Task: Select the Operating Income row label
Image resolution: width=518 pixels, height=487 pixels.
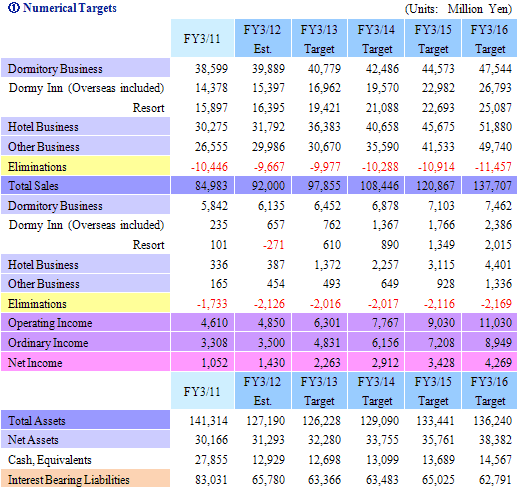Action: pos(85,322)
